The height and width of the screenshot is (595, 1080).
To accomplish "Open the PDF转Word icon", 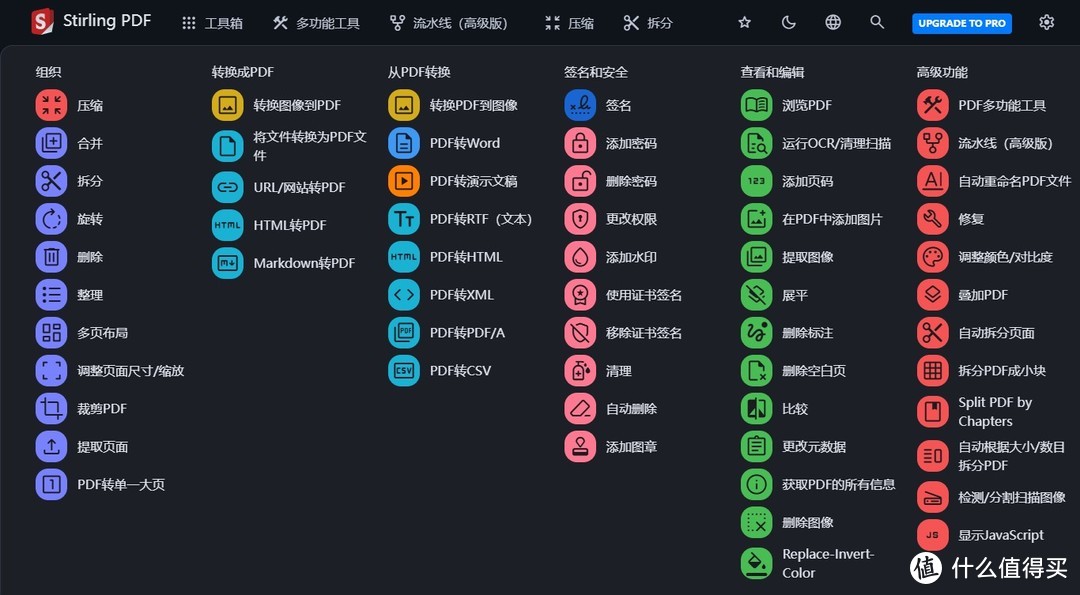I will (x=404, y=143).
